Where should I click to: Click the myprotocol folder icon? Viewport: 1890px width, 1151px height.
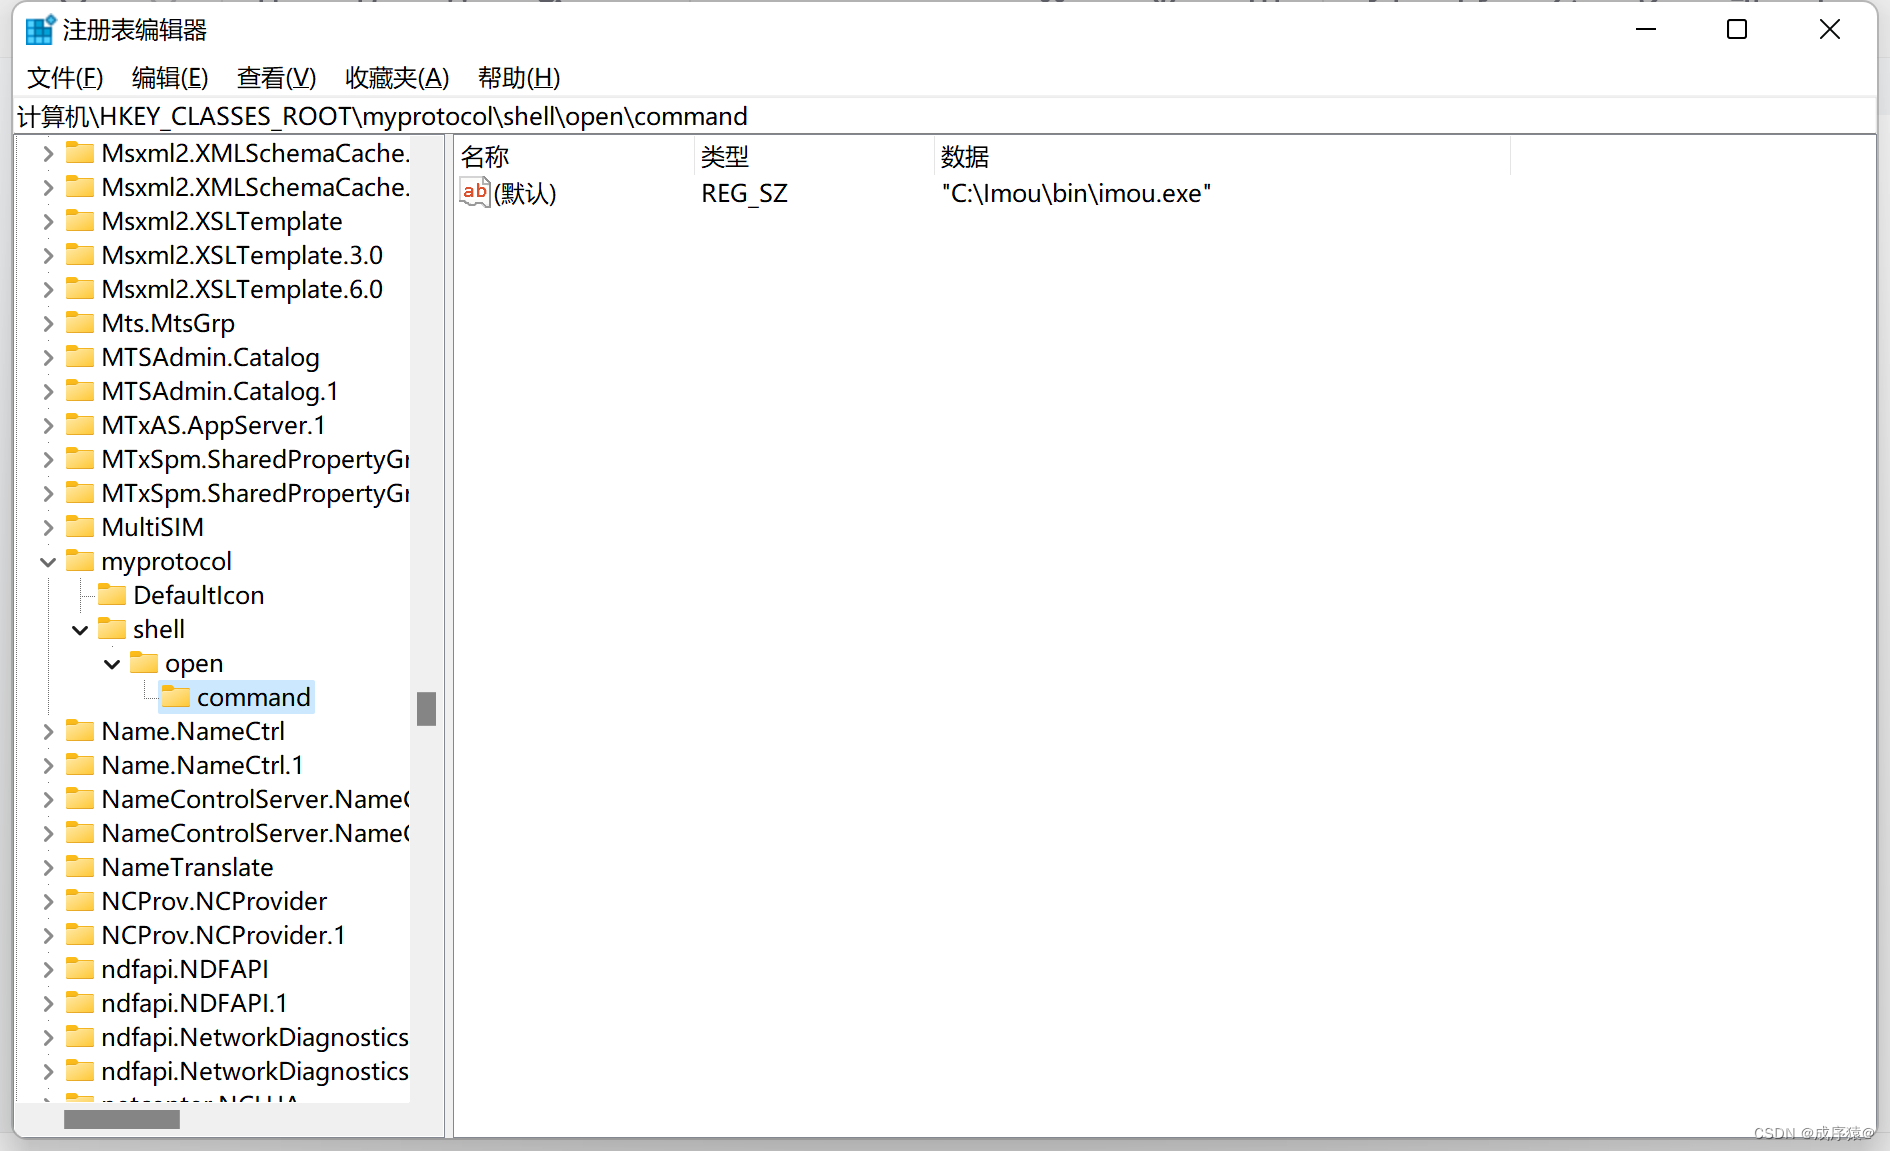tap(80, 561)
